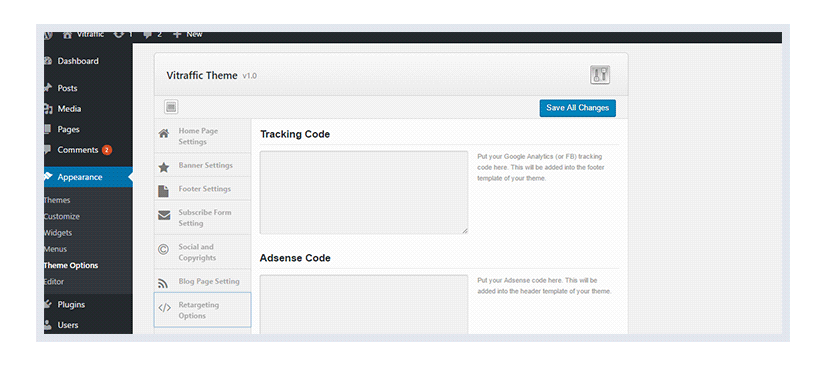The image size is (826, 372).
Task: Click the v1.0 version label
Action: pyautogui.click(x=249, y=76)
